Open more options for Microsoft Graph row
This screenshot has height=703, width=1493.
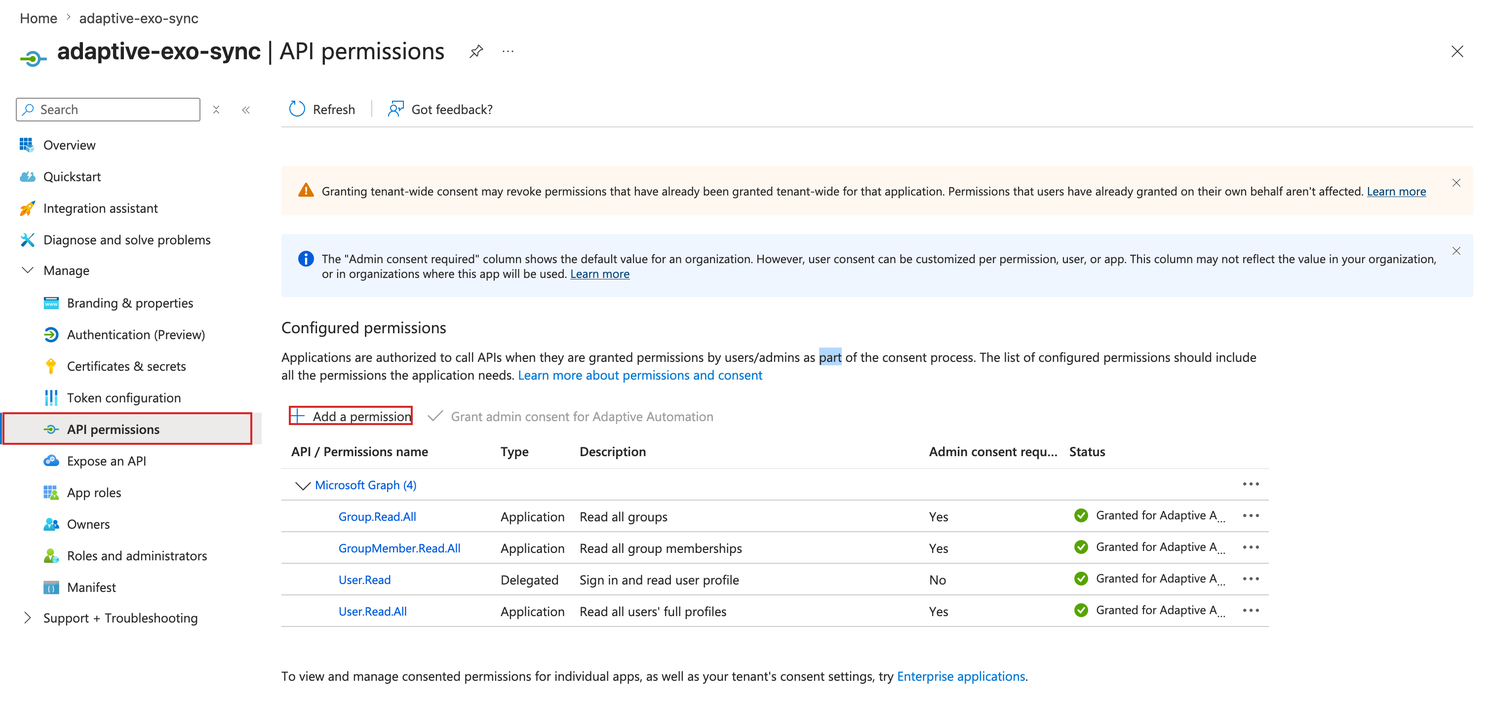[1251, 484]
